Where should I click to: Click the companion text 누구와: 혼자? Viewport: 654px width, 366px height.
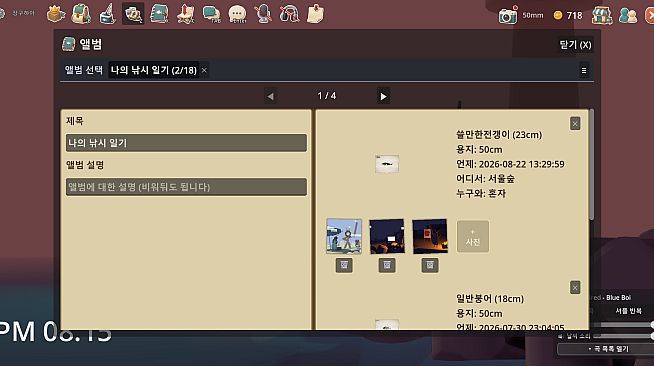click(480, 193)
